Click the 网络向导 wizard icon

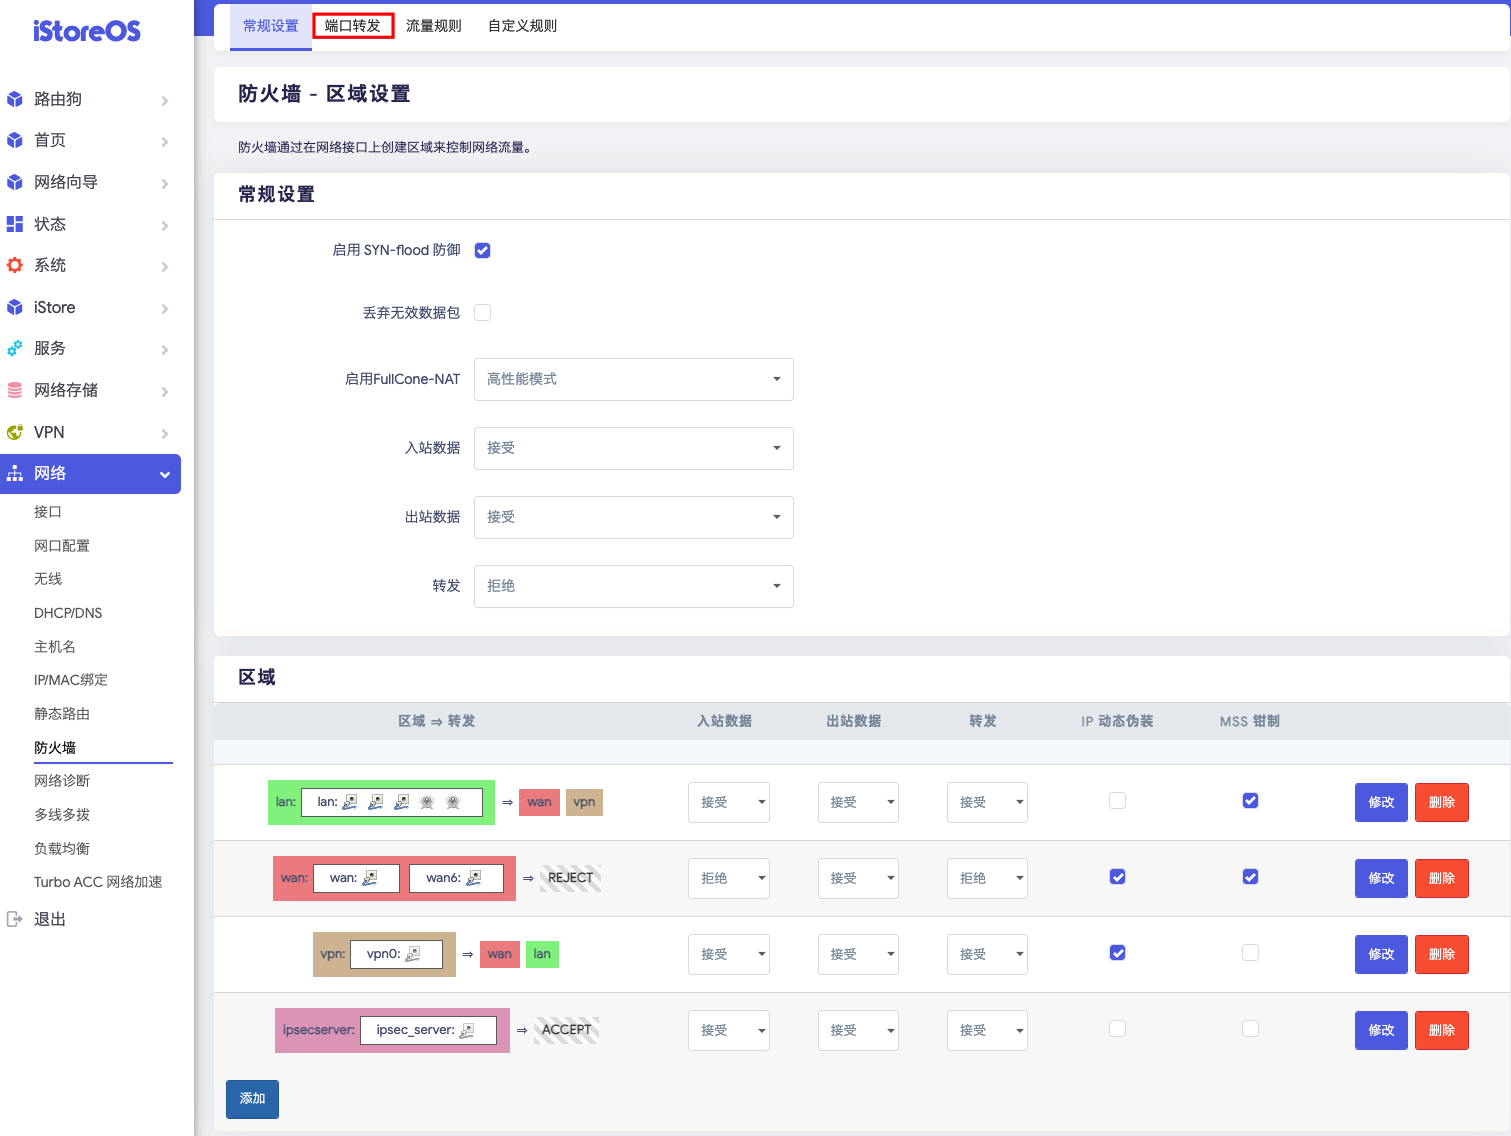point(15,182)
